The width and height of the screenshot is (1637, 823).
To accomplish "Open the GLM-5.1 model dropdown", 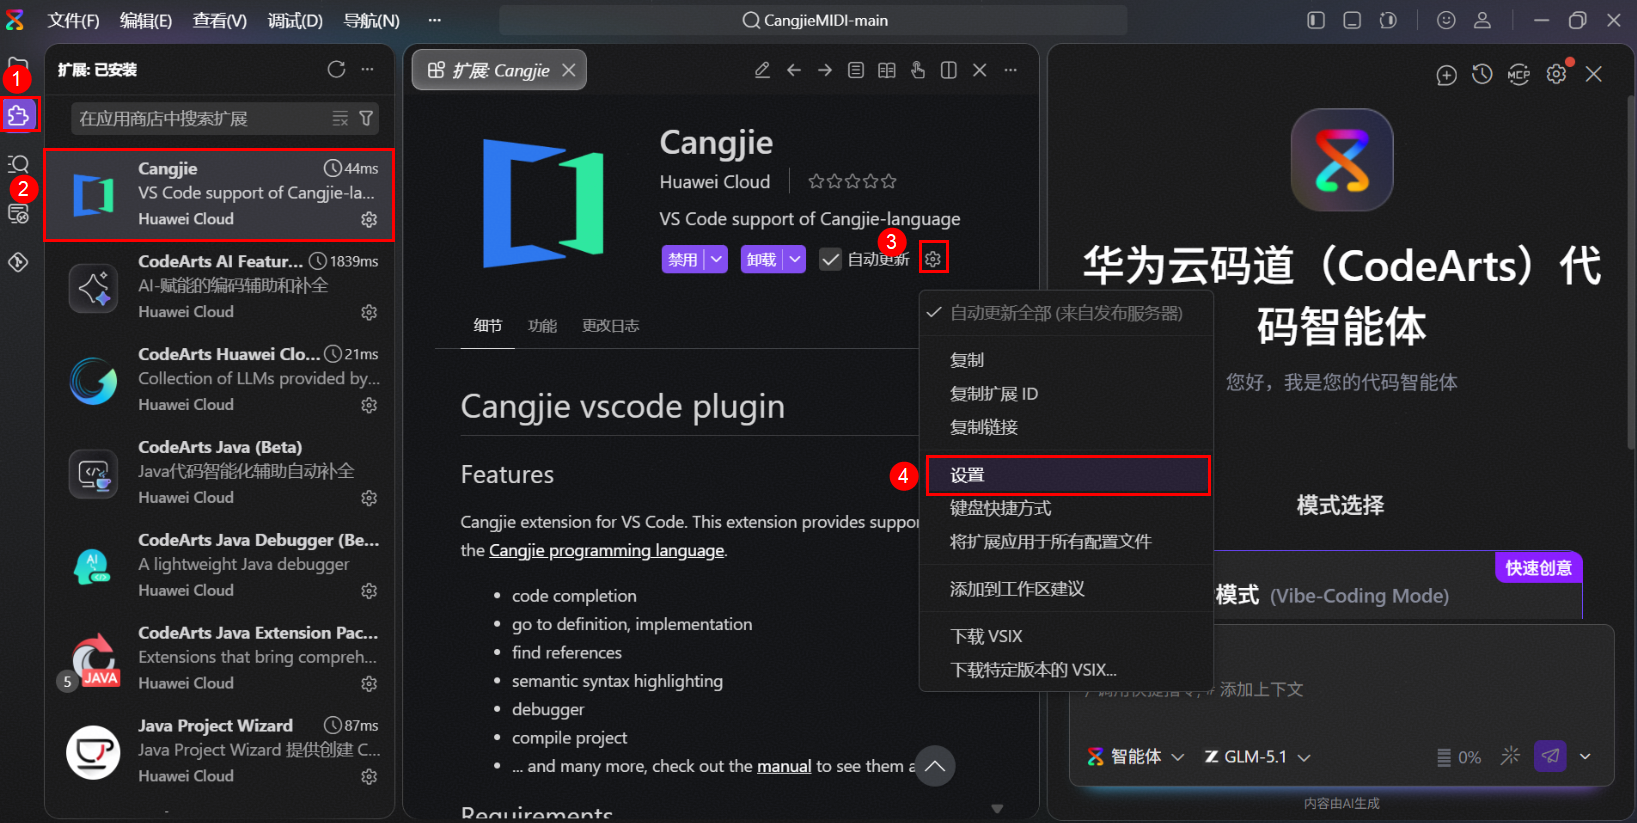I will 1257,757.
